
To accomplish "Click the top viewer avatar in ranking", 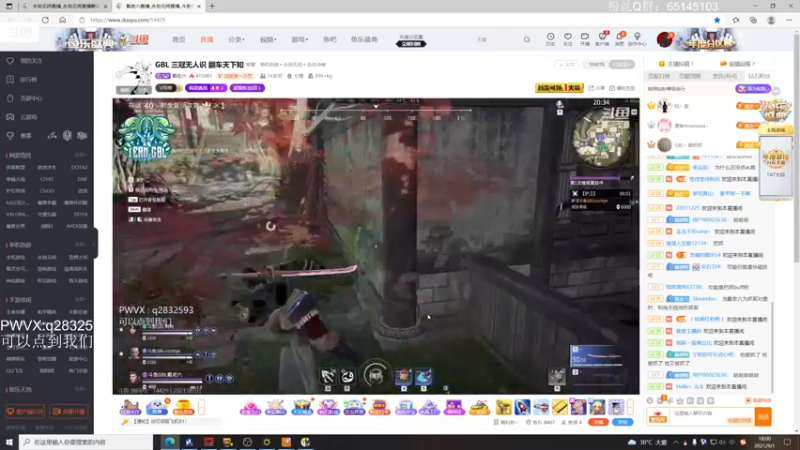I will point(664,106).
